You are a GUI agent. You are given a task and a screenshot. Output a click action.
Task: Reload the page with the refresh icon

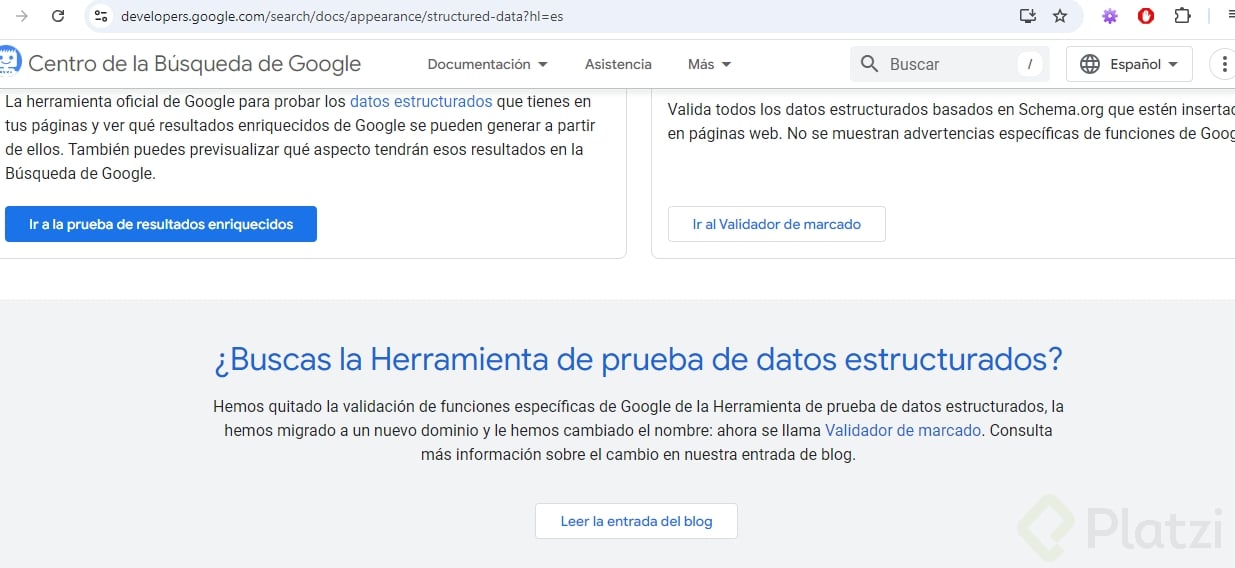[58, 16]
